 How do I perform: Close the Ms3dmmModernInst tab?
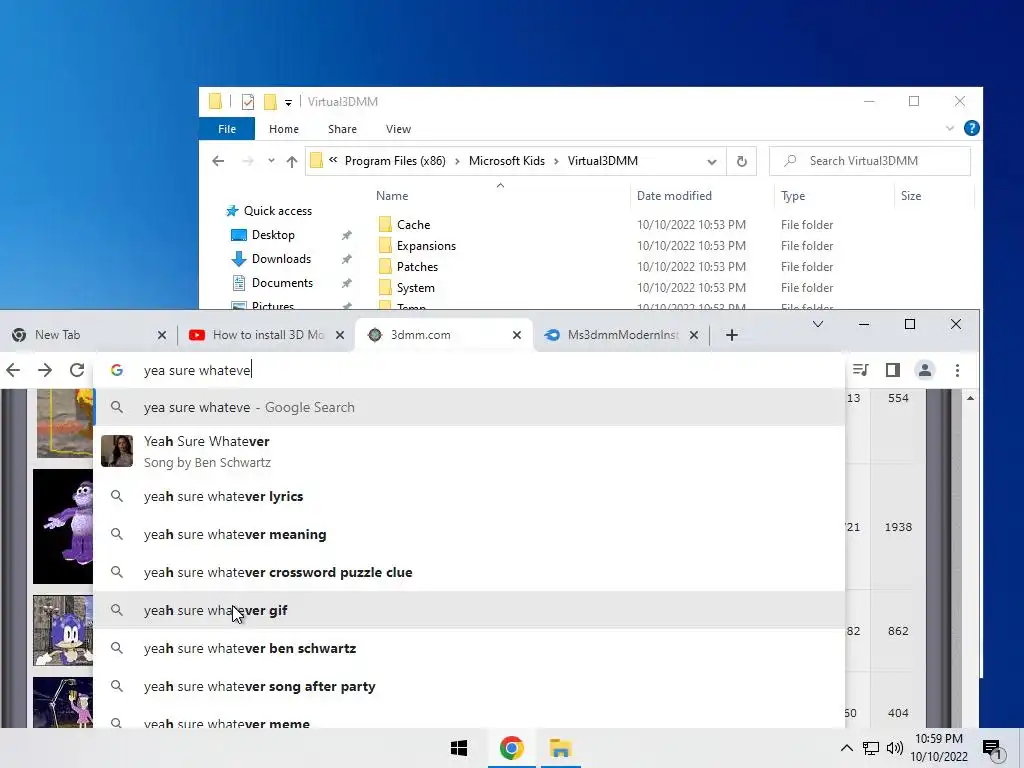tap(694, 335)
